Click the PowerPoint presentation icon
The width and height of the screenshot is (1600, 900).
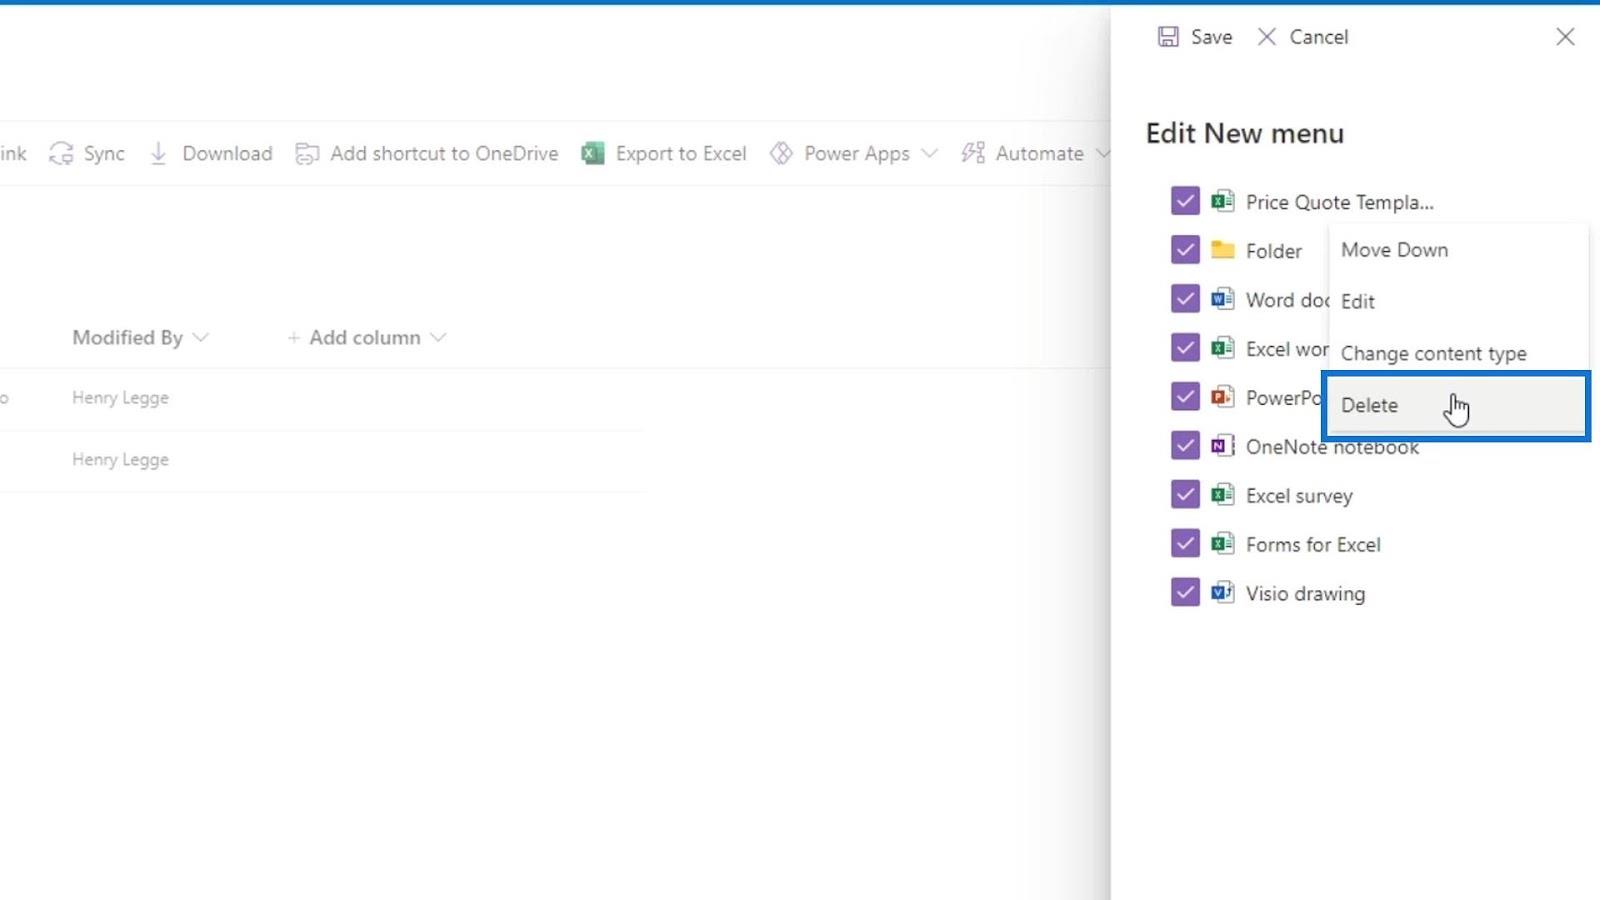[x=1222, y=397]
